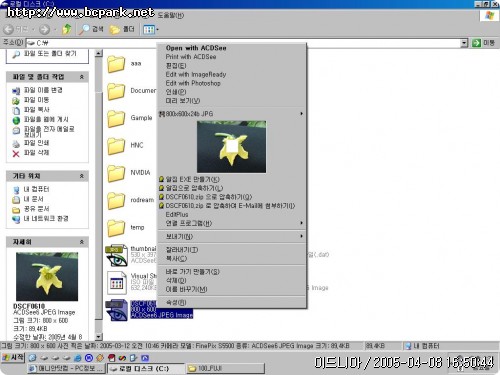Screen dimensions: 500x375
Task: Click the 파일 인쇄 print link
Action: [x=31, y=143]
